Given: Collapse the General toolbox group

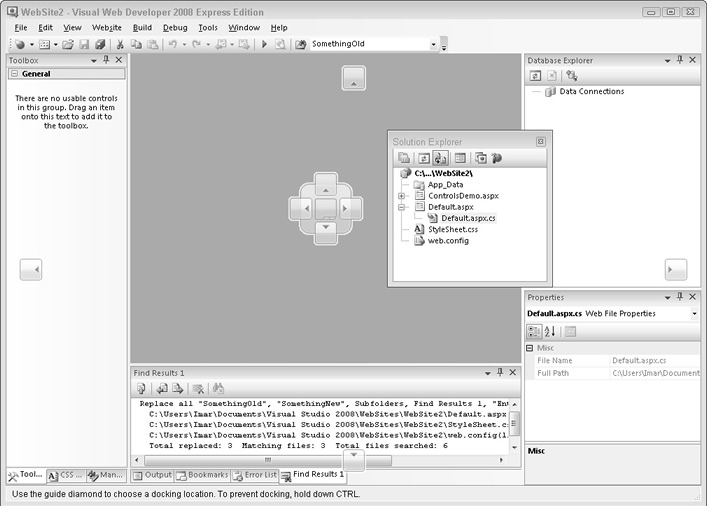Looking at the screenshot, I should pos(14,74).
